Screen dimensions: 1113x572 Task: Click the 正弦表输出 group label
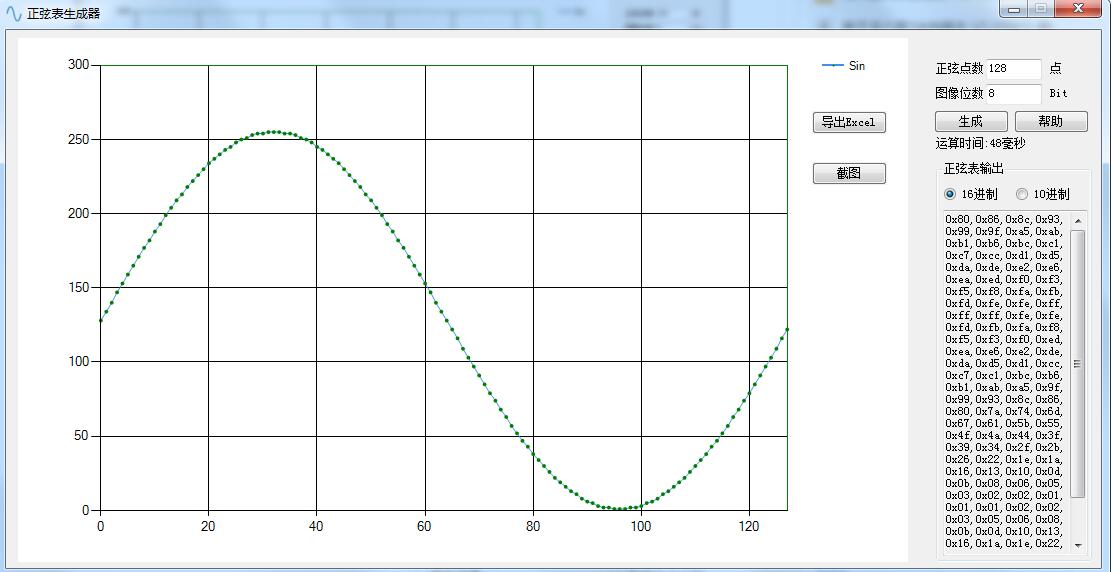coord(974,169)
